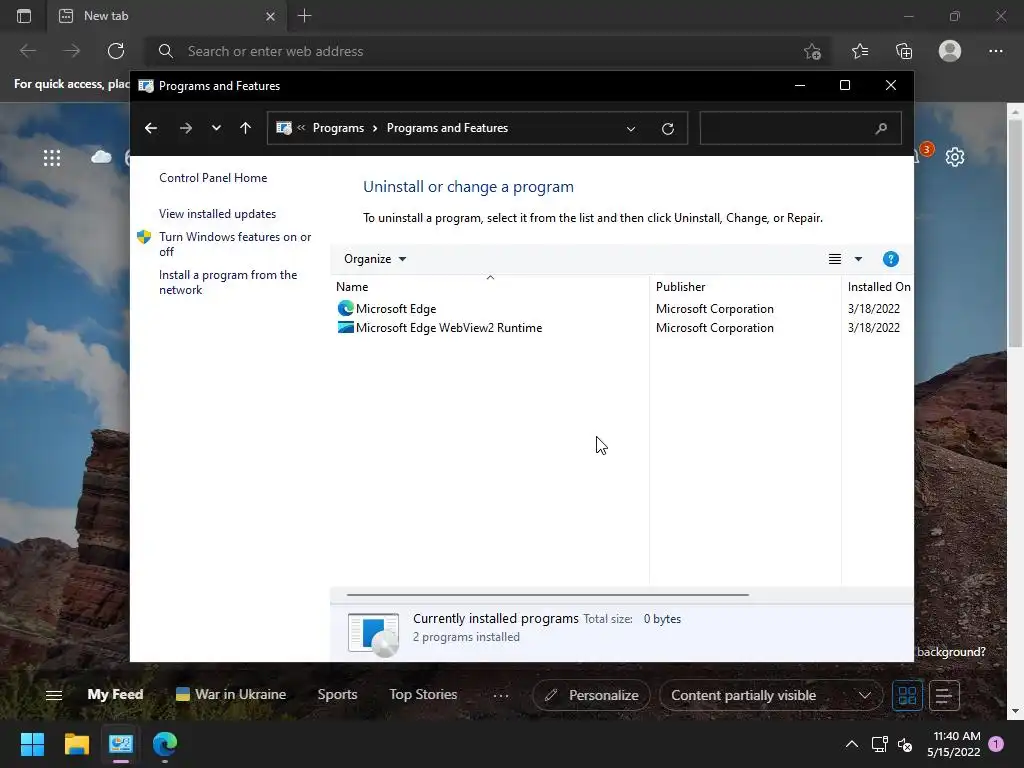1024x768 pixels.
Task: Go back in Programs and Features window
Action: [151, 128]
